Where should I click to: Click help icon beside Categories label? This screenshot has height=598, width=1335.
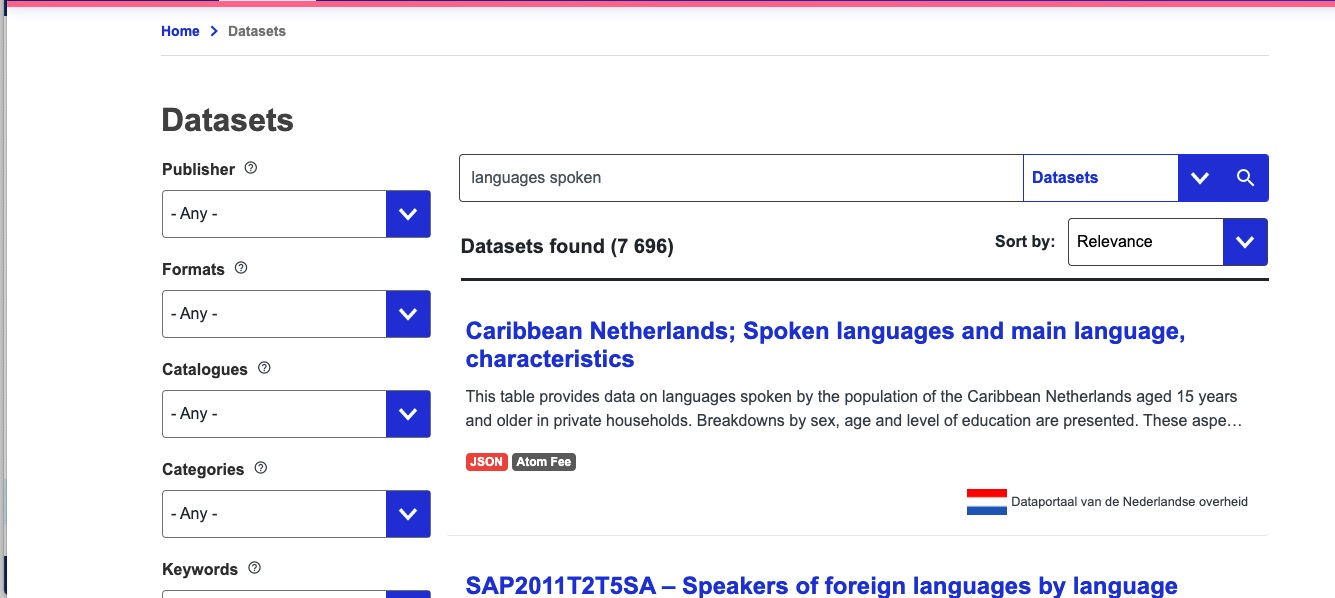click(x=261, y=468)
